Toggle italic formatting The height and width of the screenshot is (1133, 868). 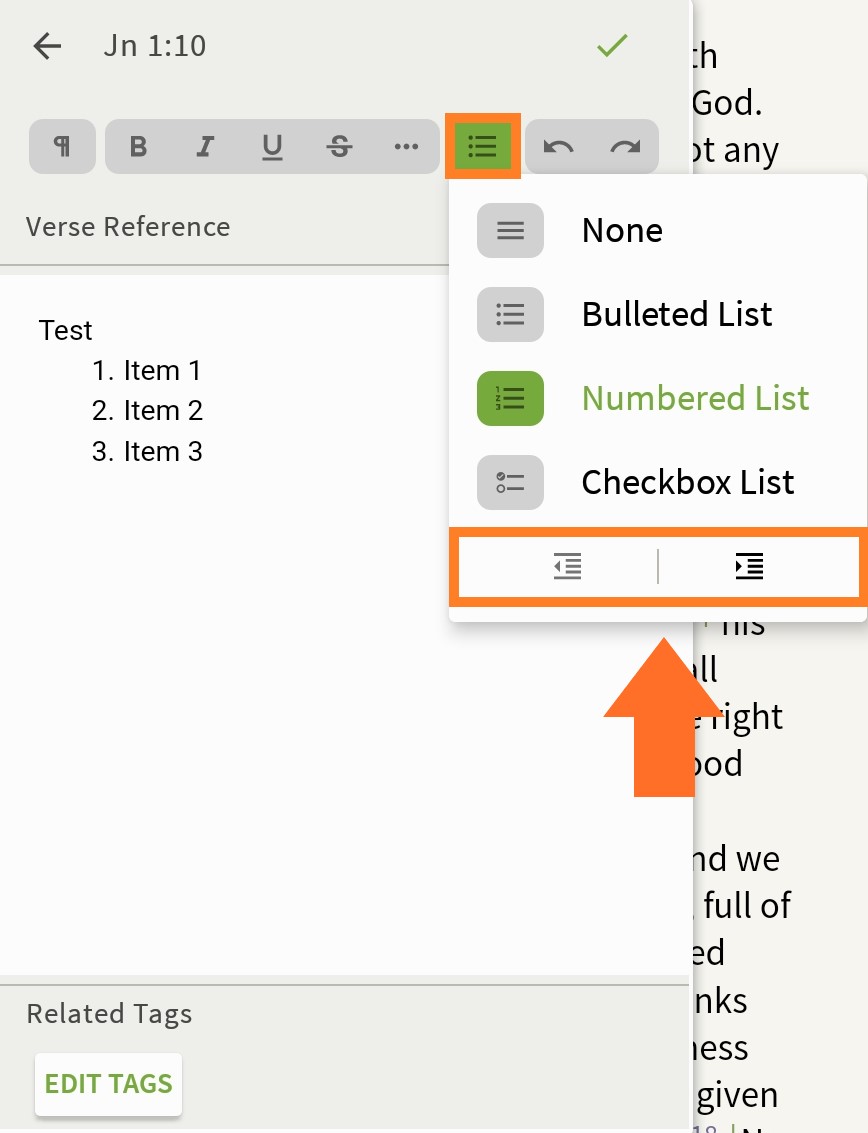(x=205, y=147)
